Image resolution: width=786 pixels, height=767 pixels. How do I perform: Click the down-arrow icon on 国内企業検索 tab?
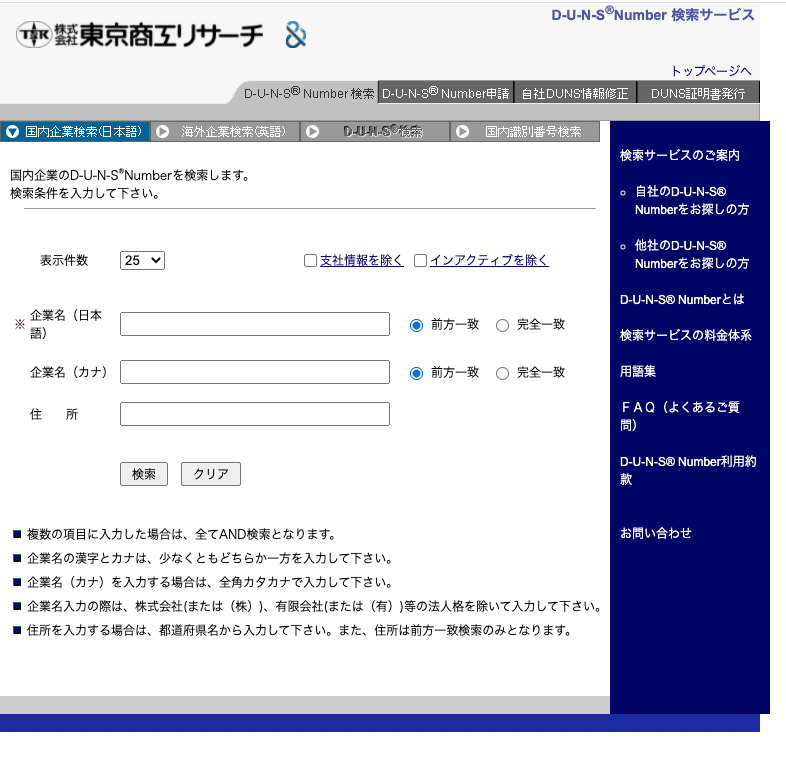pos(13,131)
